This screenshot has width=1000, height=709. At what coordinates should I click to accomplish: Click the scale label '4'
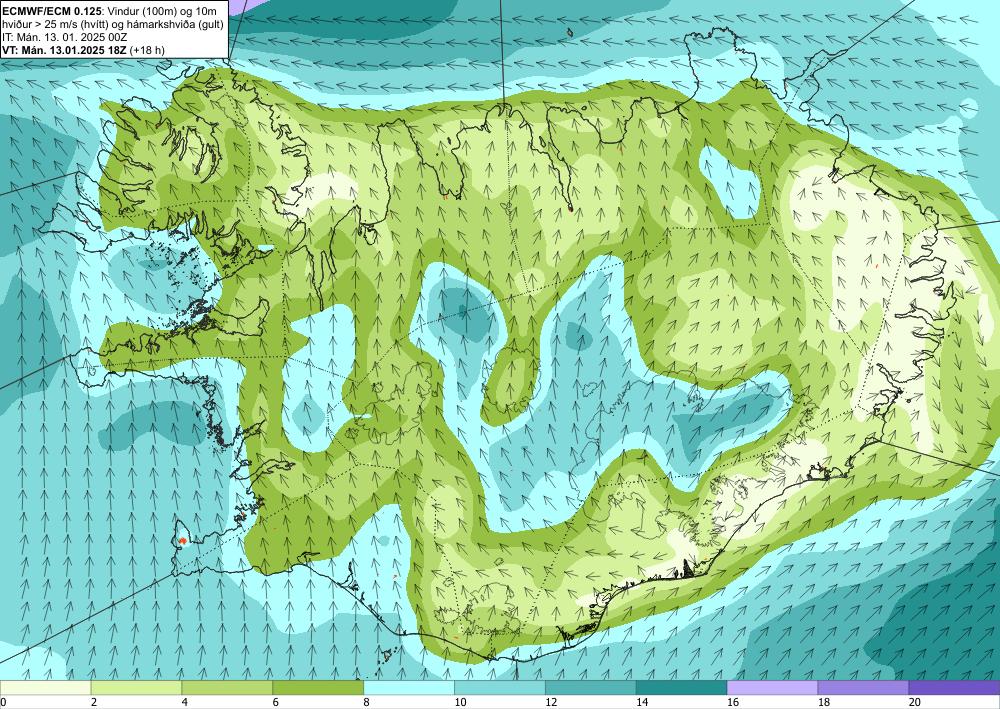(x=185, y=703)
